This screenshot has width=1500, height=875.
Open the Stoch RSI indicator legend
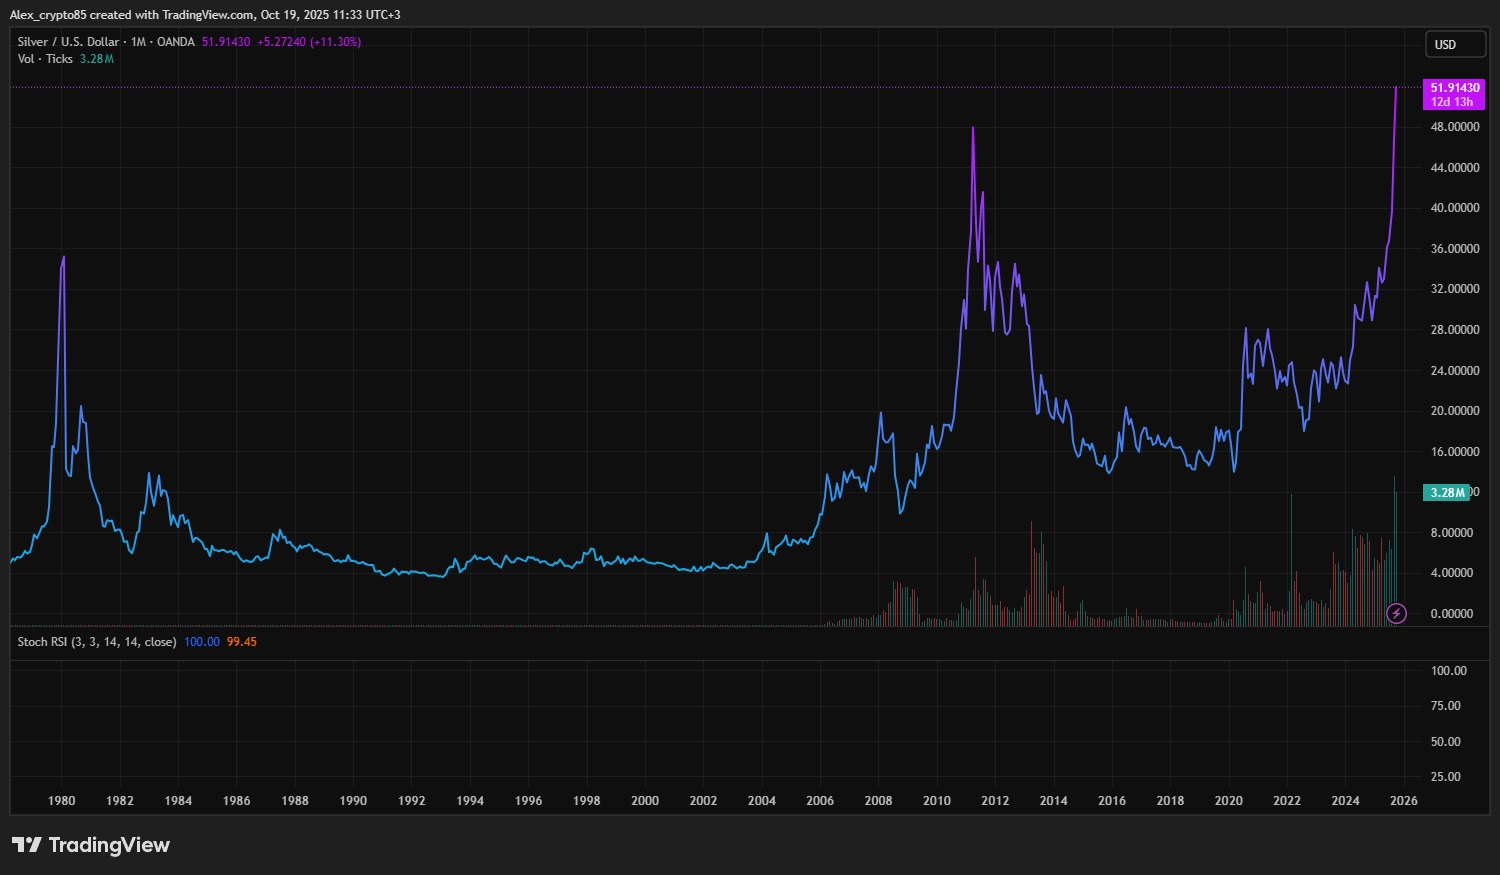pos(96,642)
